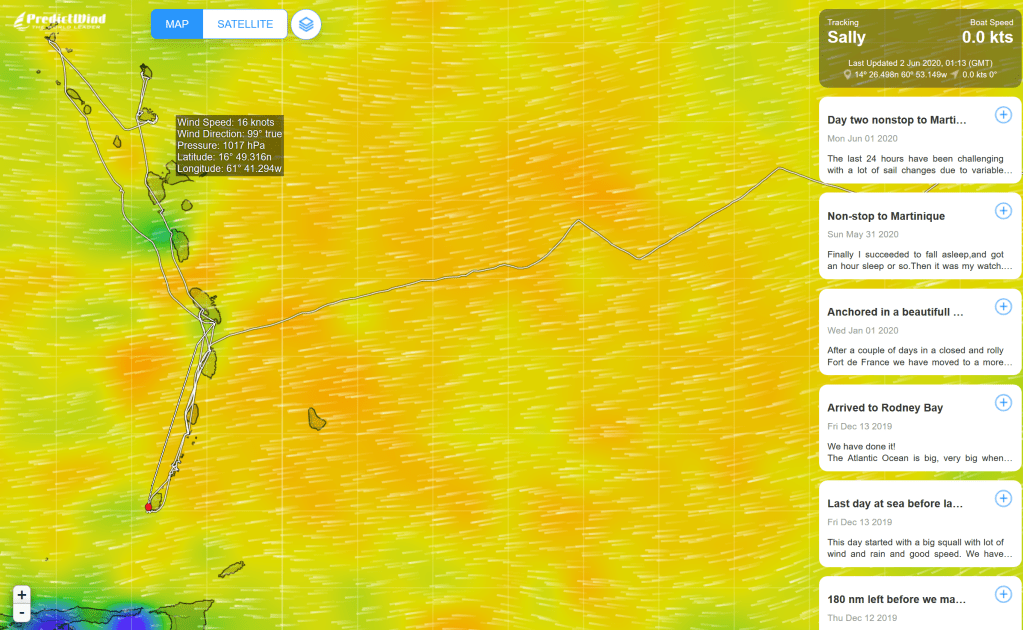Click the boat name 'Sally'
Screen dimensions: 1023x630
[x=846, y=38]
